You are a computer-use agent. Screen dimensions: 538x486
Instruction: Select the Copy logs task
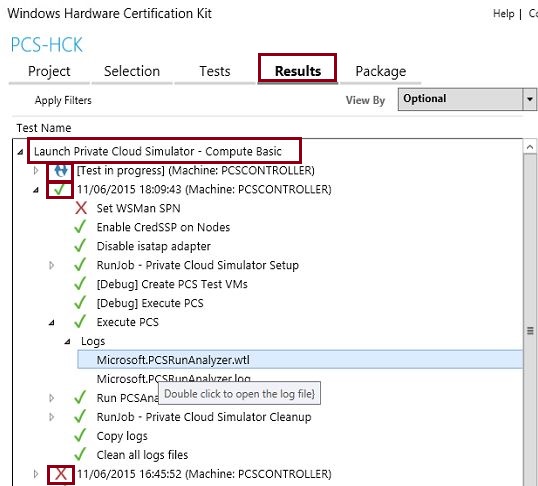click(x=122, y=436)
